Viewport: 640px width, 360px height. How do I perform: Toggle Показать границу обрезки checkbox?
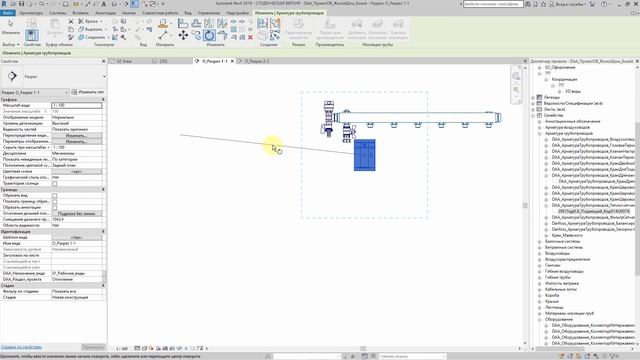click(x=55, y=202)
